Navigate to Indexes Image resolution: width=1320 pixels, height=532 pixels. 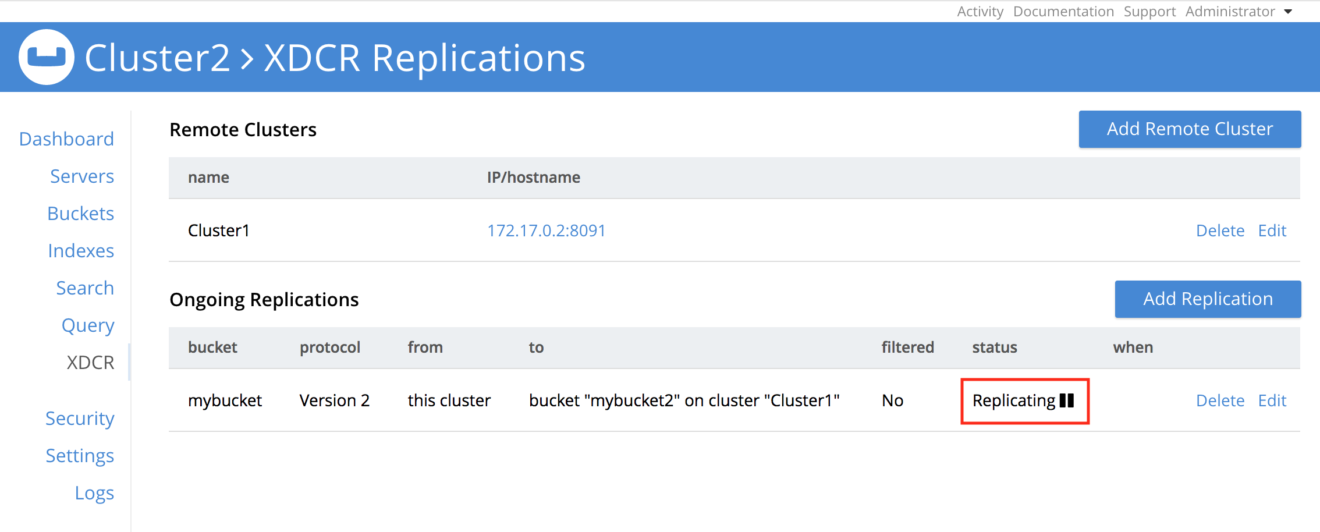point(81,251)
